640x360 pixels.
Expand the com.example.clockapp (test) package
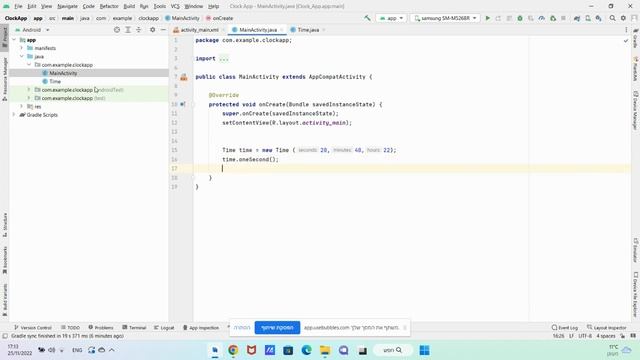click(29, 98)
